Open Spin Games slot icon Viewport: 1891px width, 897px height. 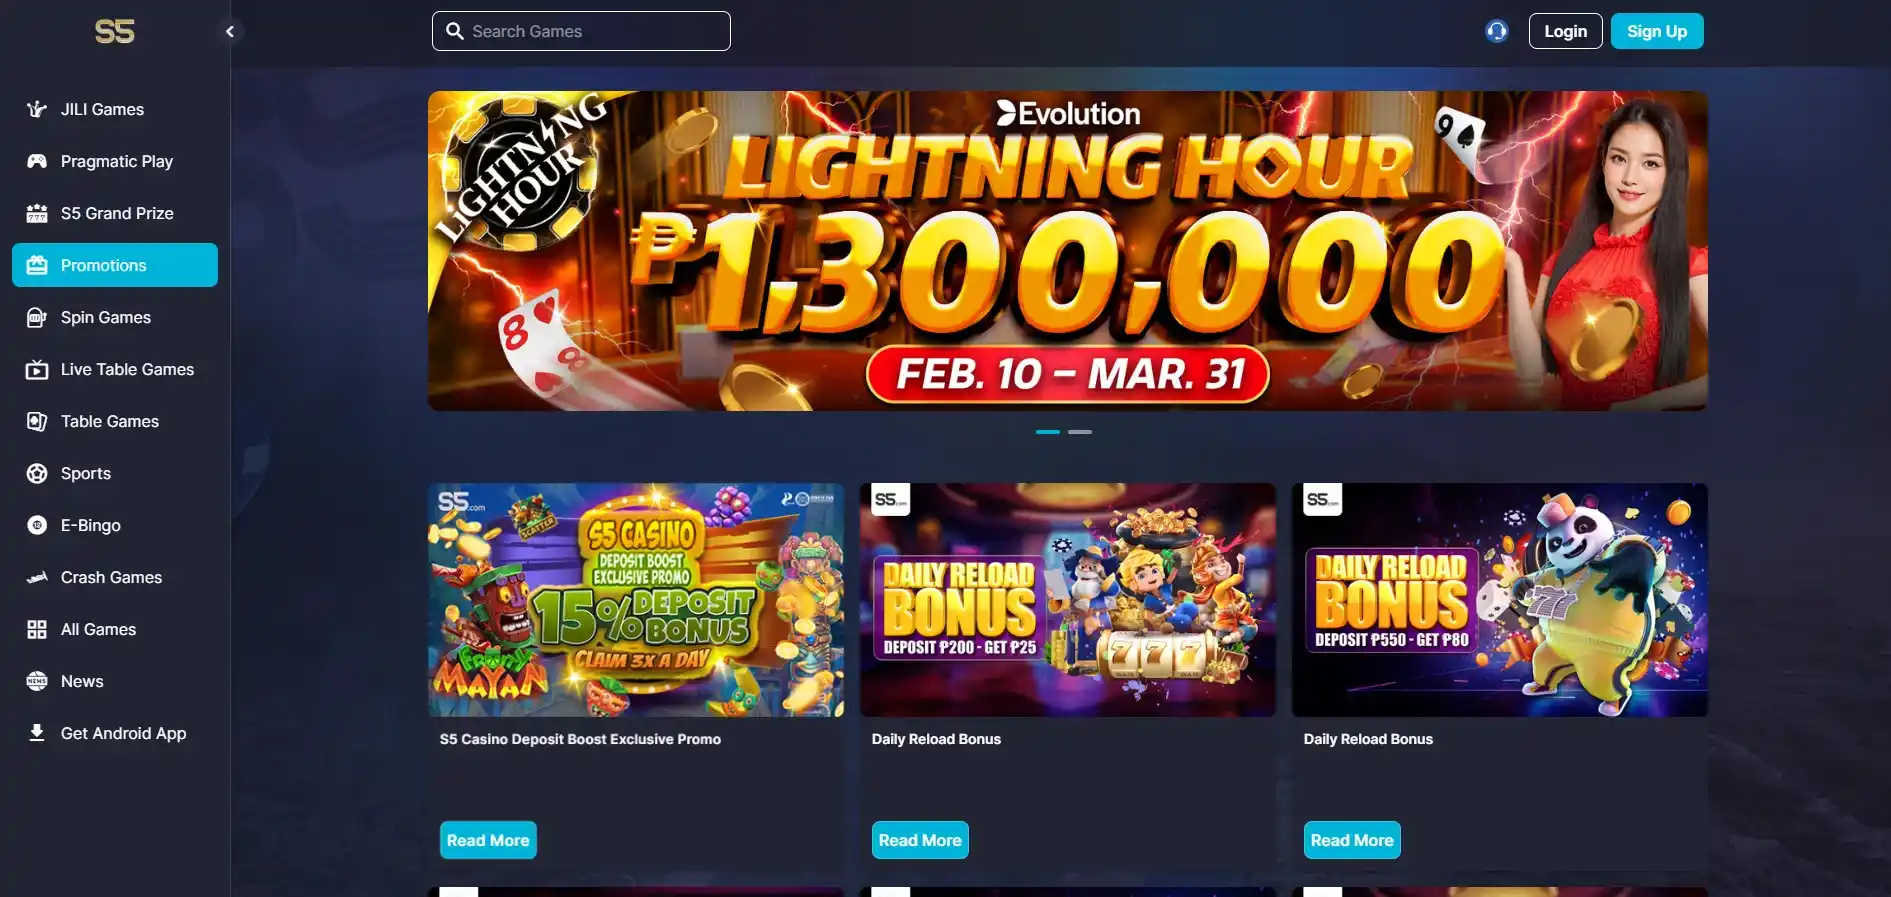tap(37, 317)
